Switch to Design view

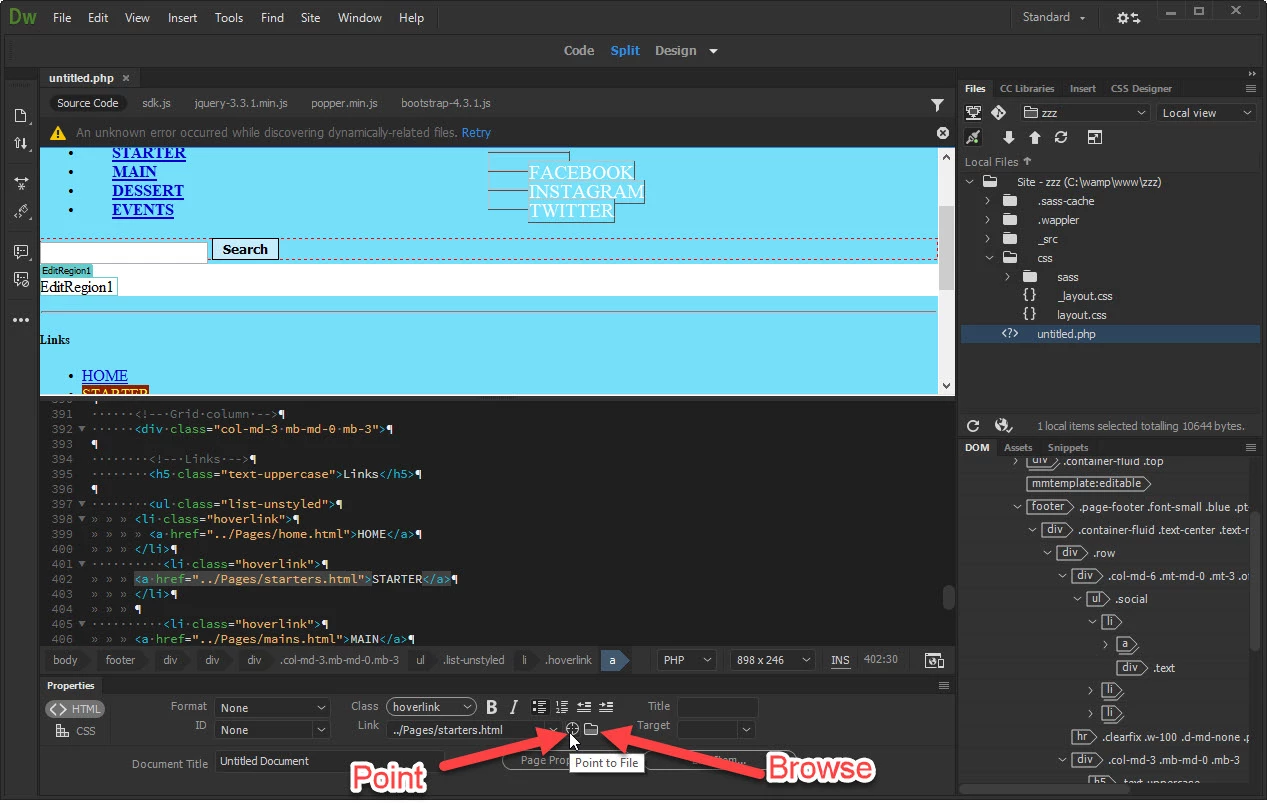[x=676, y=51]
